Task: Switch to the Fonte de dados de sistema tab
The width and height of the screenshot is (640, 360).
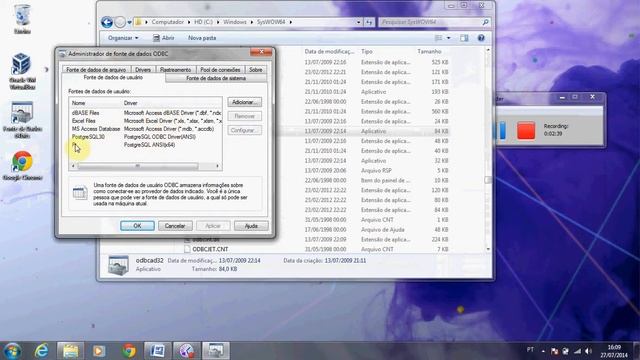Action: click(216, 78)
